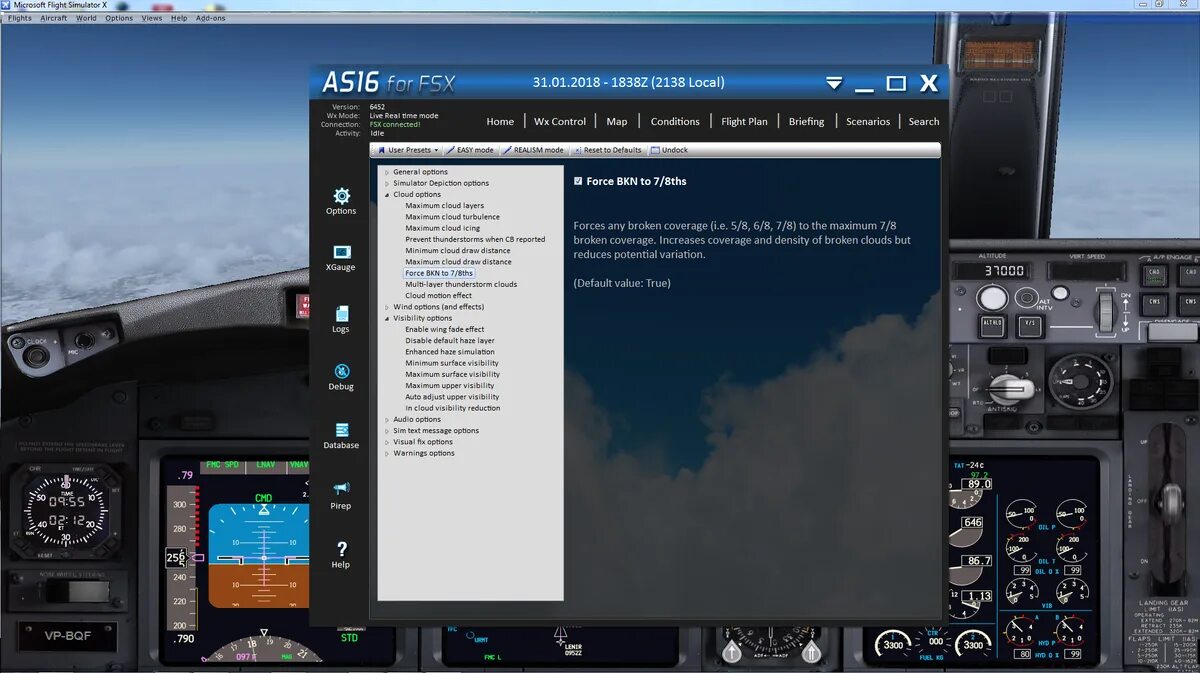Select Enhanced haze simulation option
The width and height of the screenshot is (1200, 673).
450,352
